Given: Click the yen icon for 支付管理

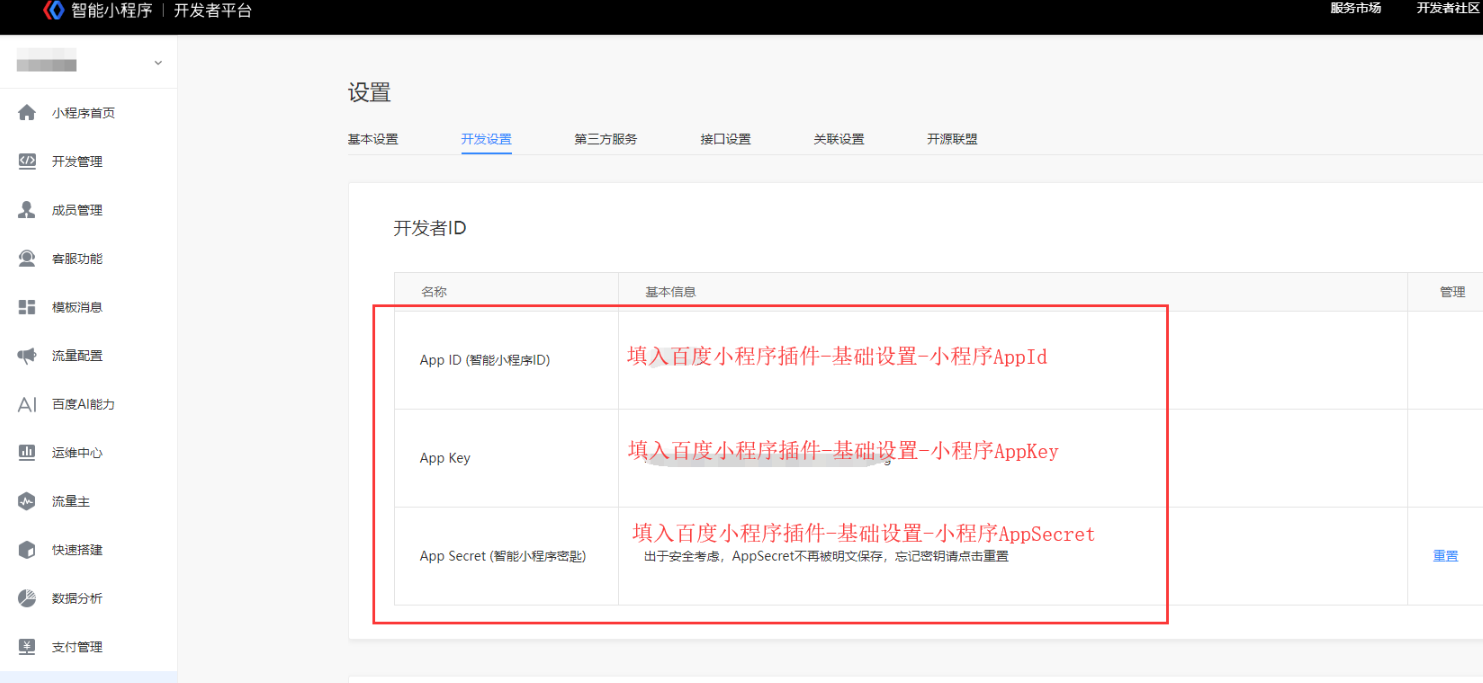Looking at the screenshot, I should 27,647.
